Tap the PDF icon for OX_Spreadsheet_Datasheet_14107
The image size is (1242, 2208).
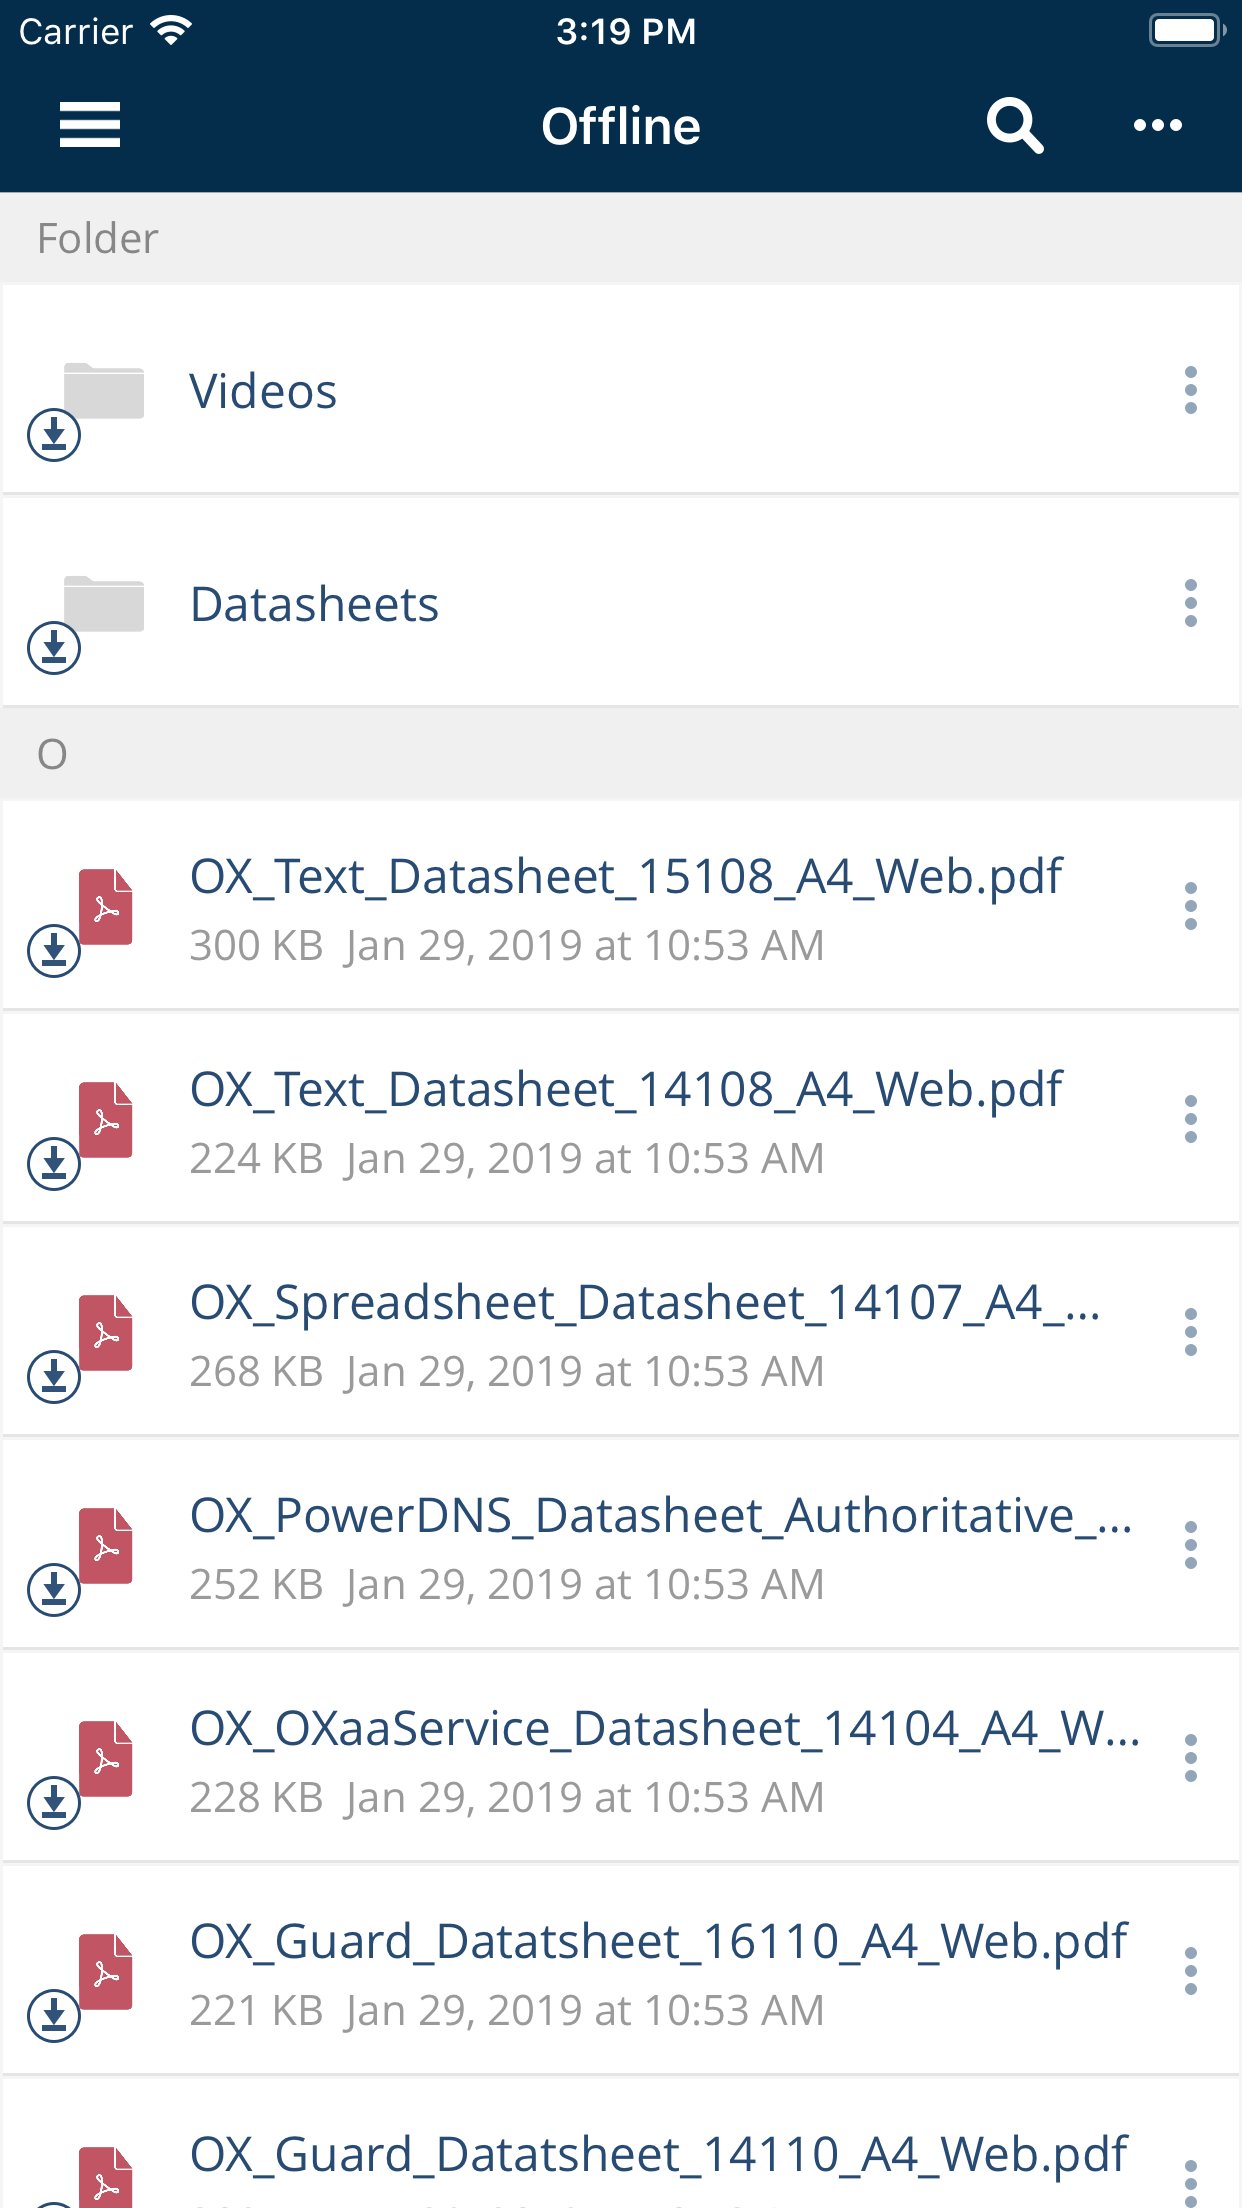point(106,1333)
